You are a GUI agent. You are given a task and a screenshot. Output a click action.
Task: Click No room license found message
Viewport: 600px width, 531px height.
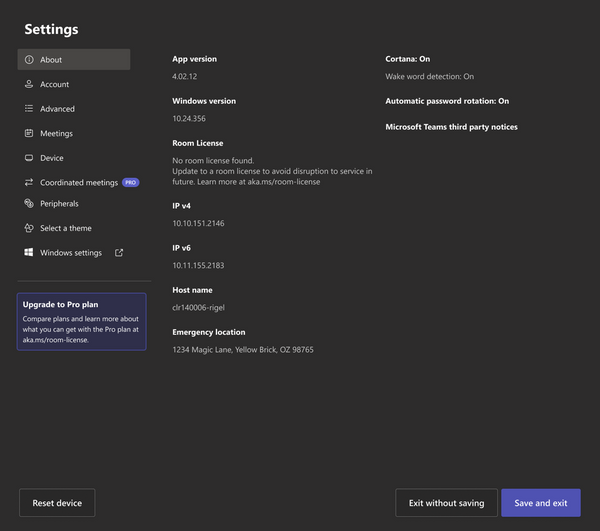[x=213, y=161]
